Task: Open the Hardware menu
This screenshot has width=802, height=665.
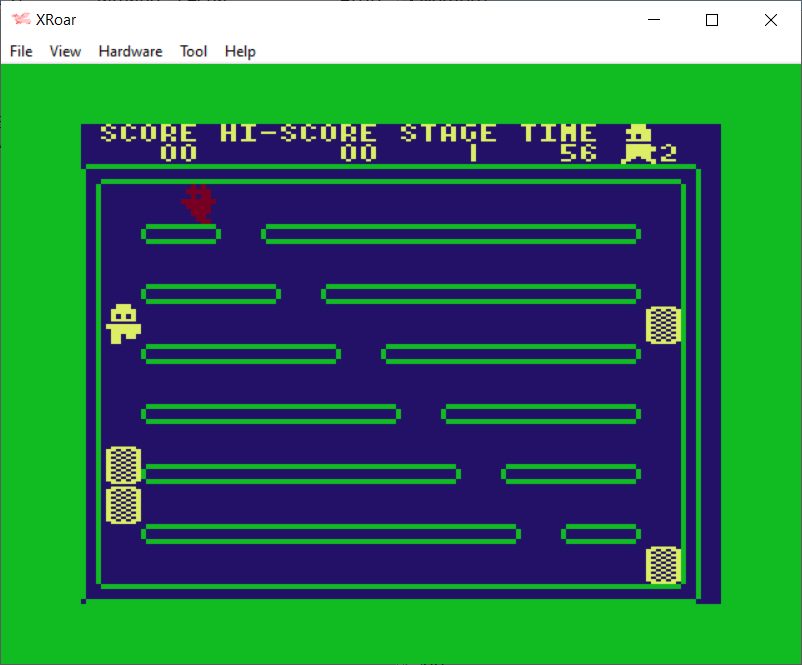Action: [130, 51]
